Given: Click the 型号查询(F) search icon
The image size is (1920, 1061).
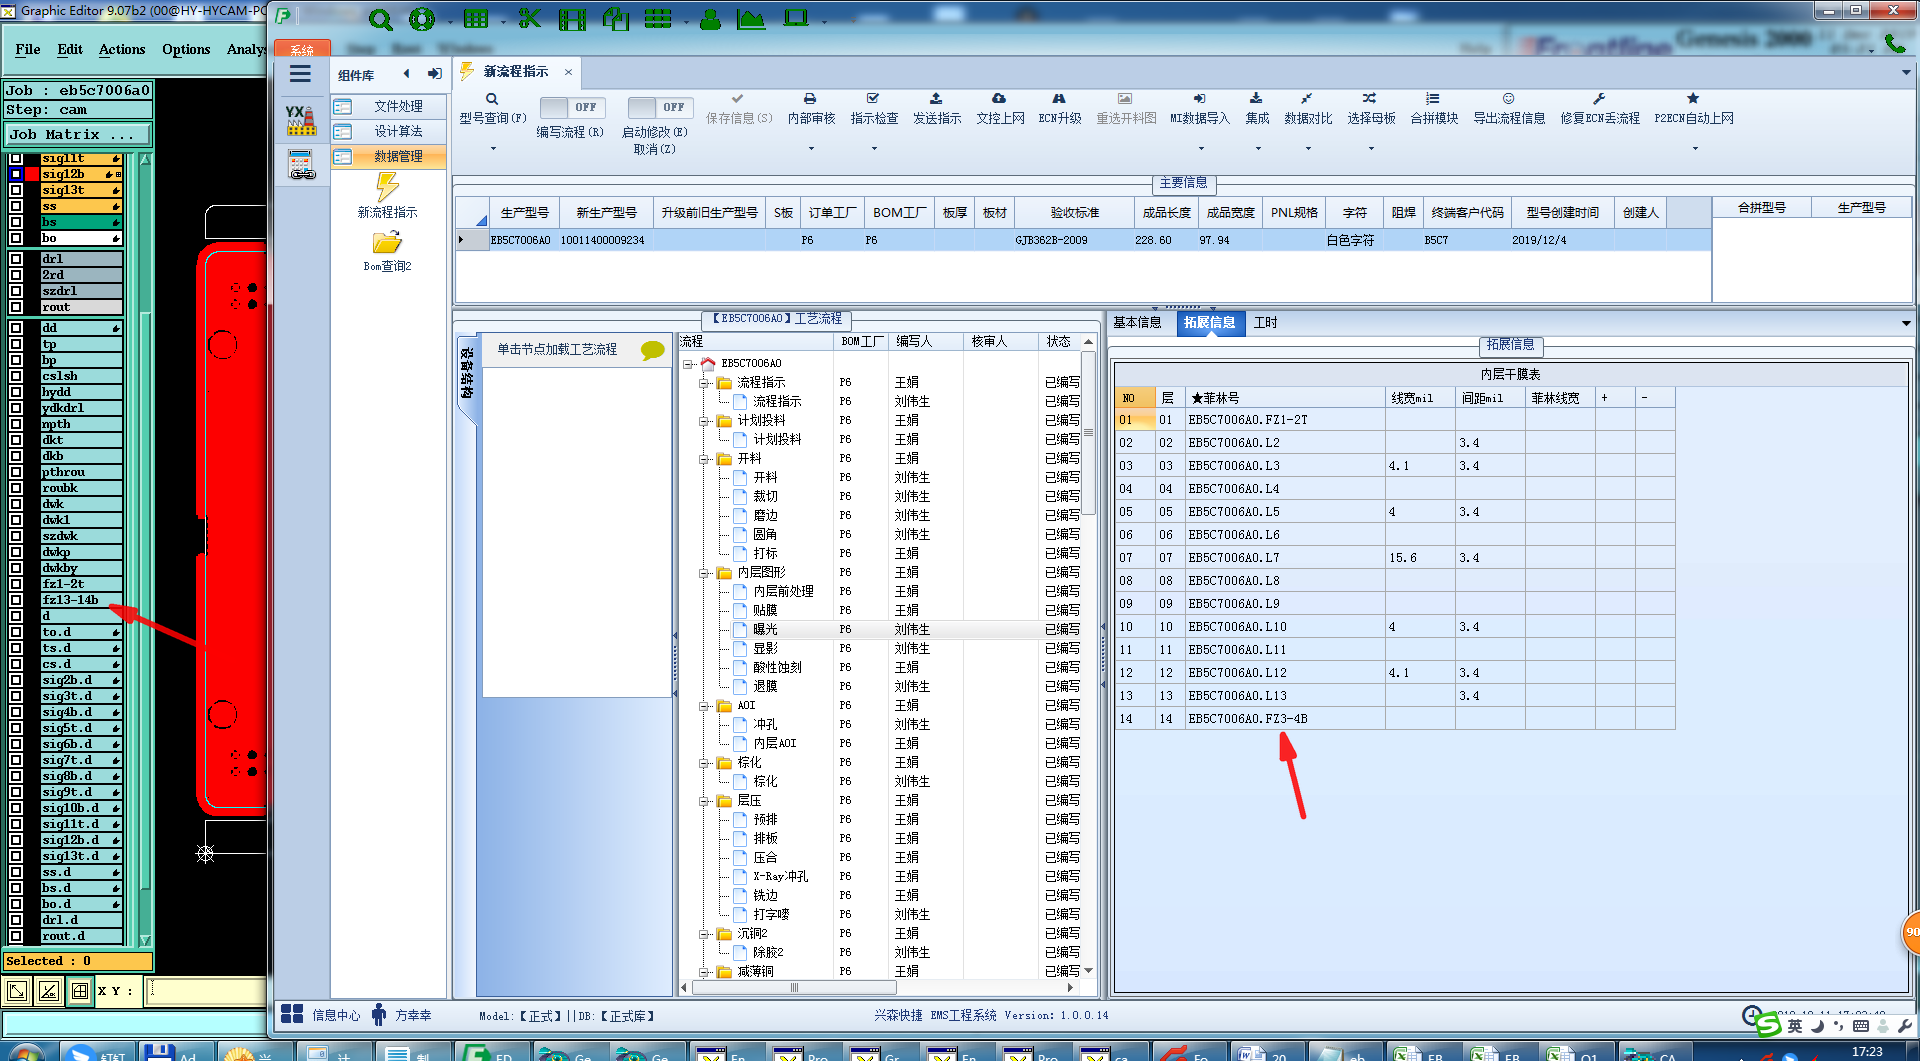Looking at the screenshot, I should [x=492, y=99].
